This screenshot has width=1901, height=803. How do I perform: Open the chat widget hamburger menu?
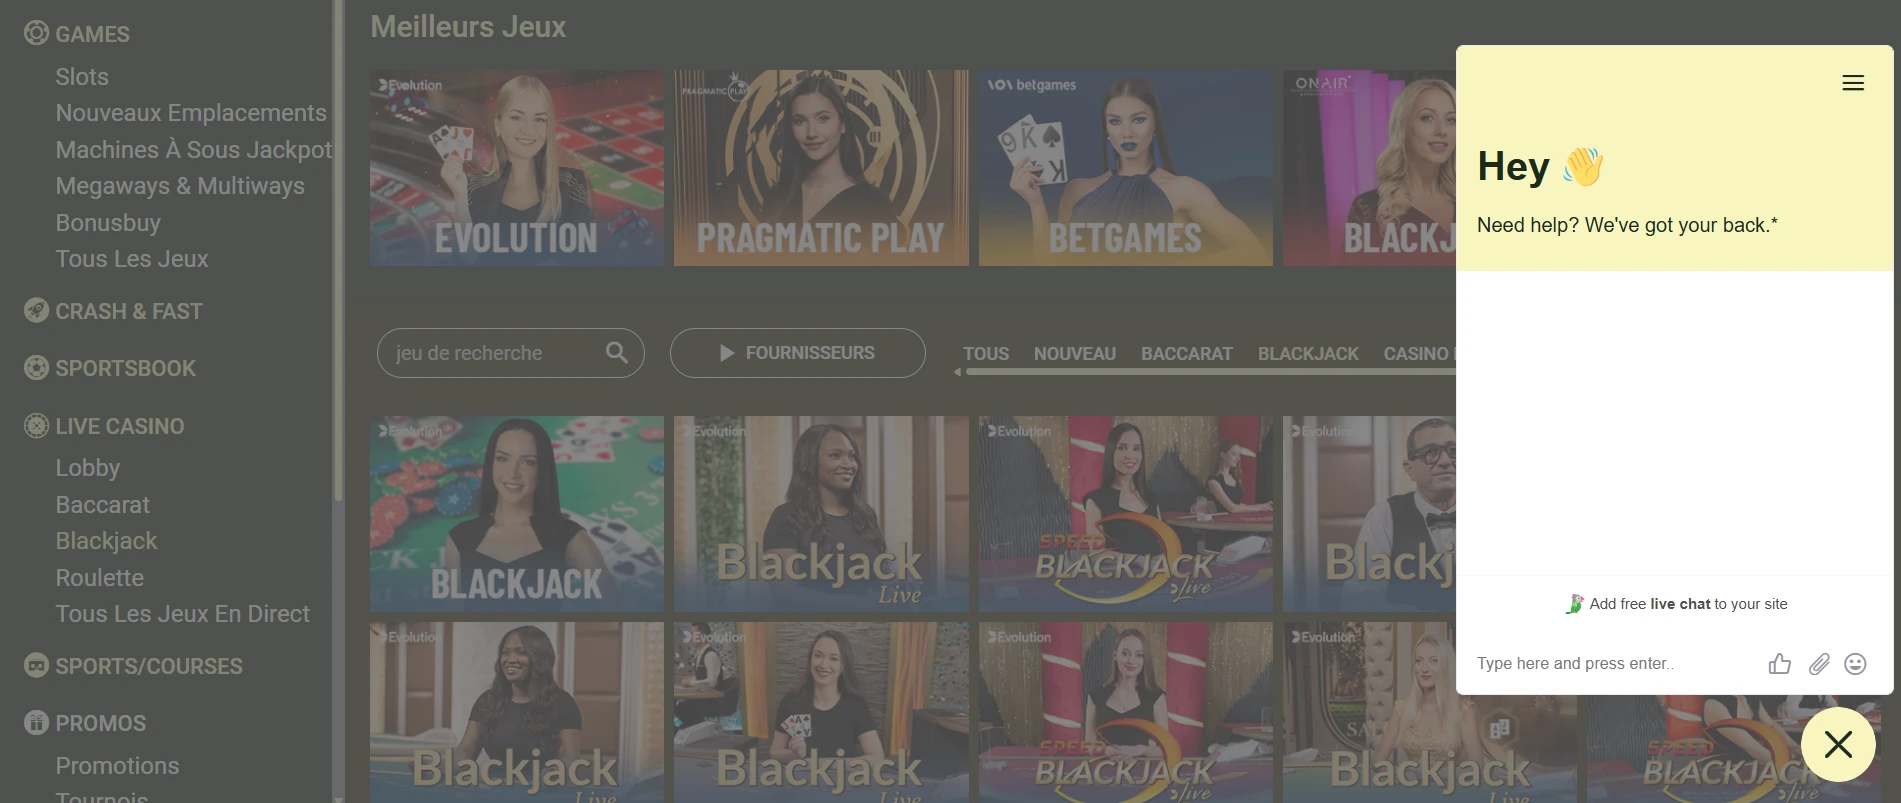1852,83
